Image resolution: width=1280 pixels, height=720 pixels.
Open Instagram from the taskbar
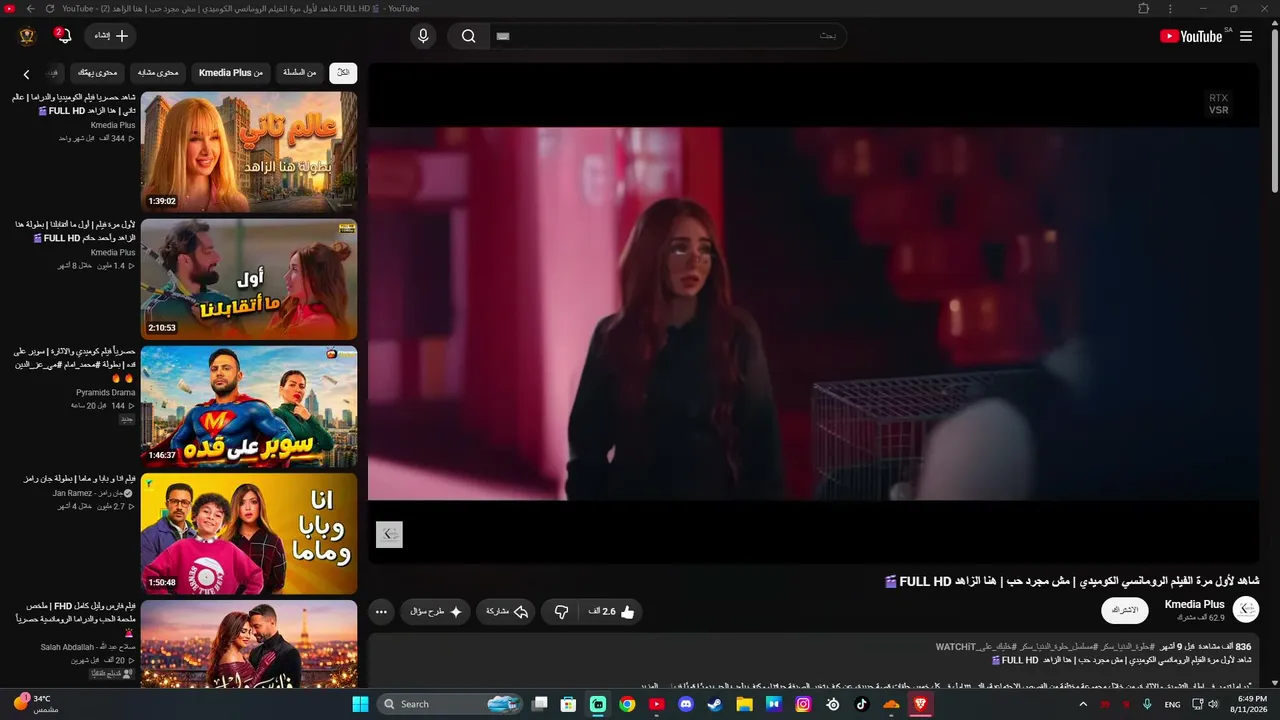[x=803, y=704]
